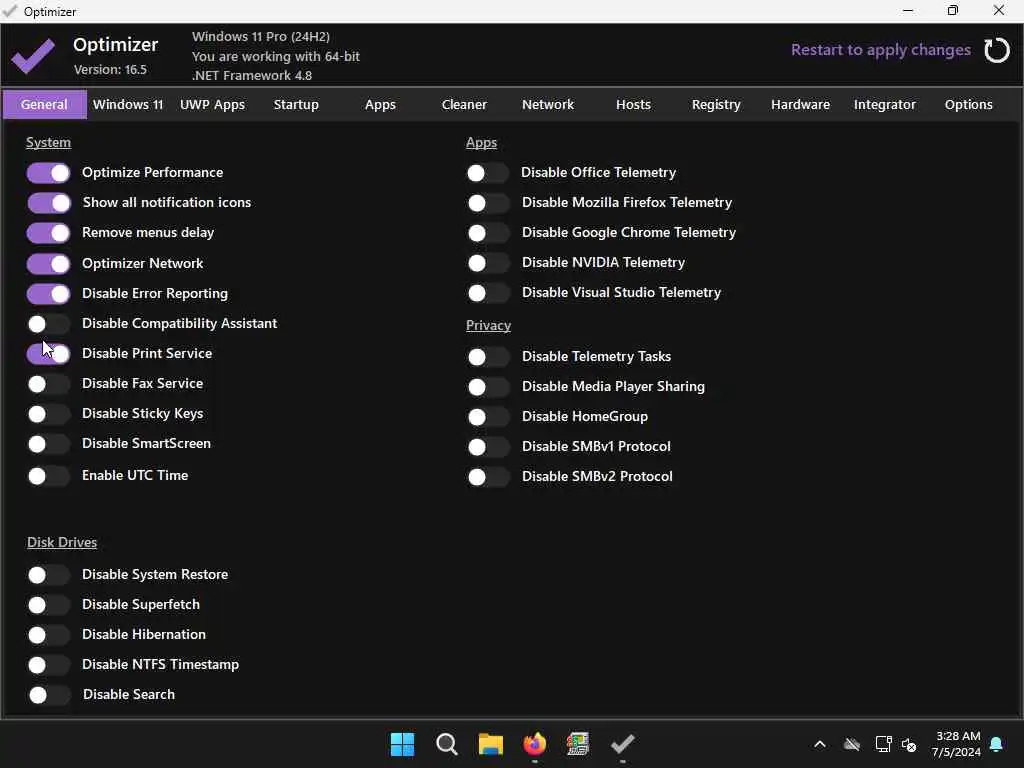Click the cloud sync tray icon
Screen dimensions: 1024x768
[852, 744]
